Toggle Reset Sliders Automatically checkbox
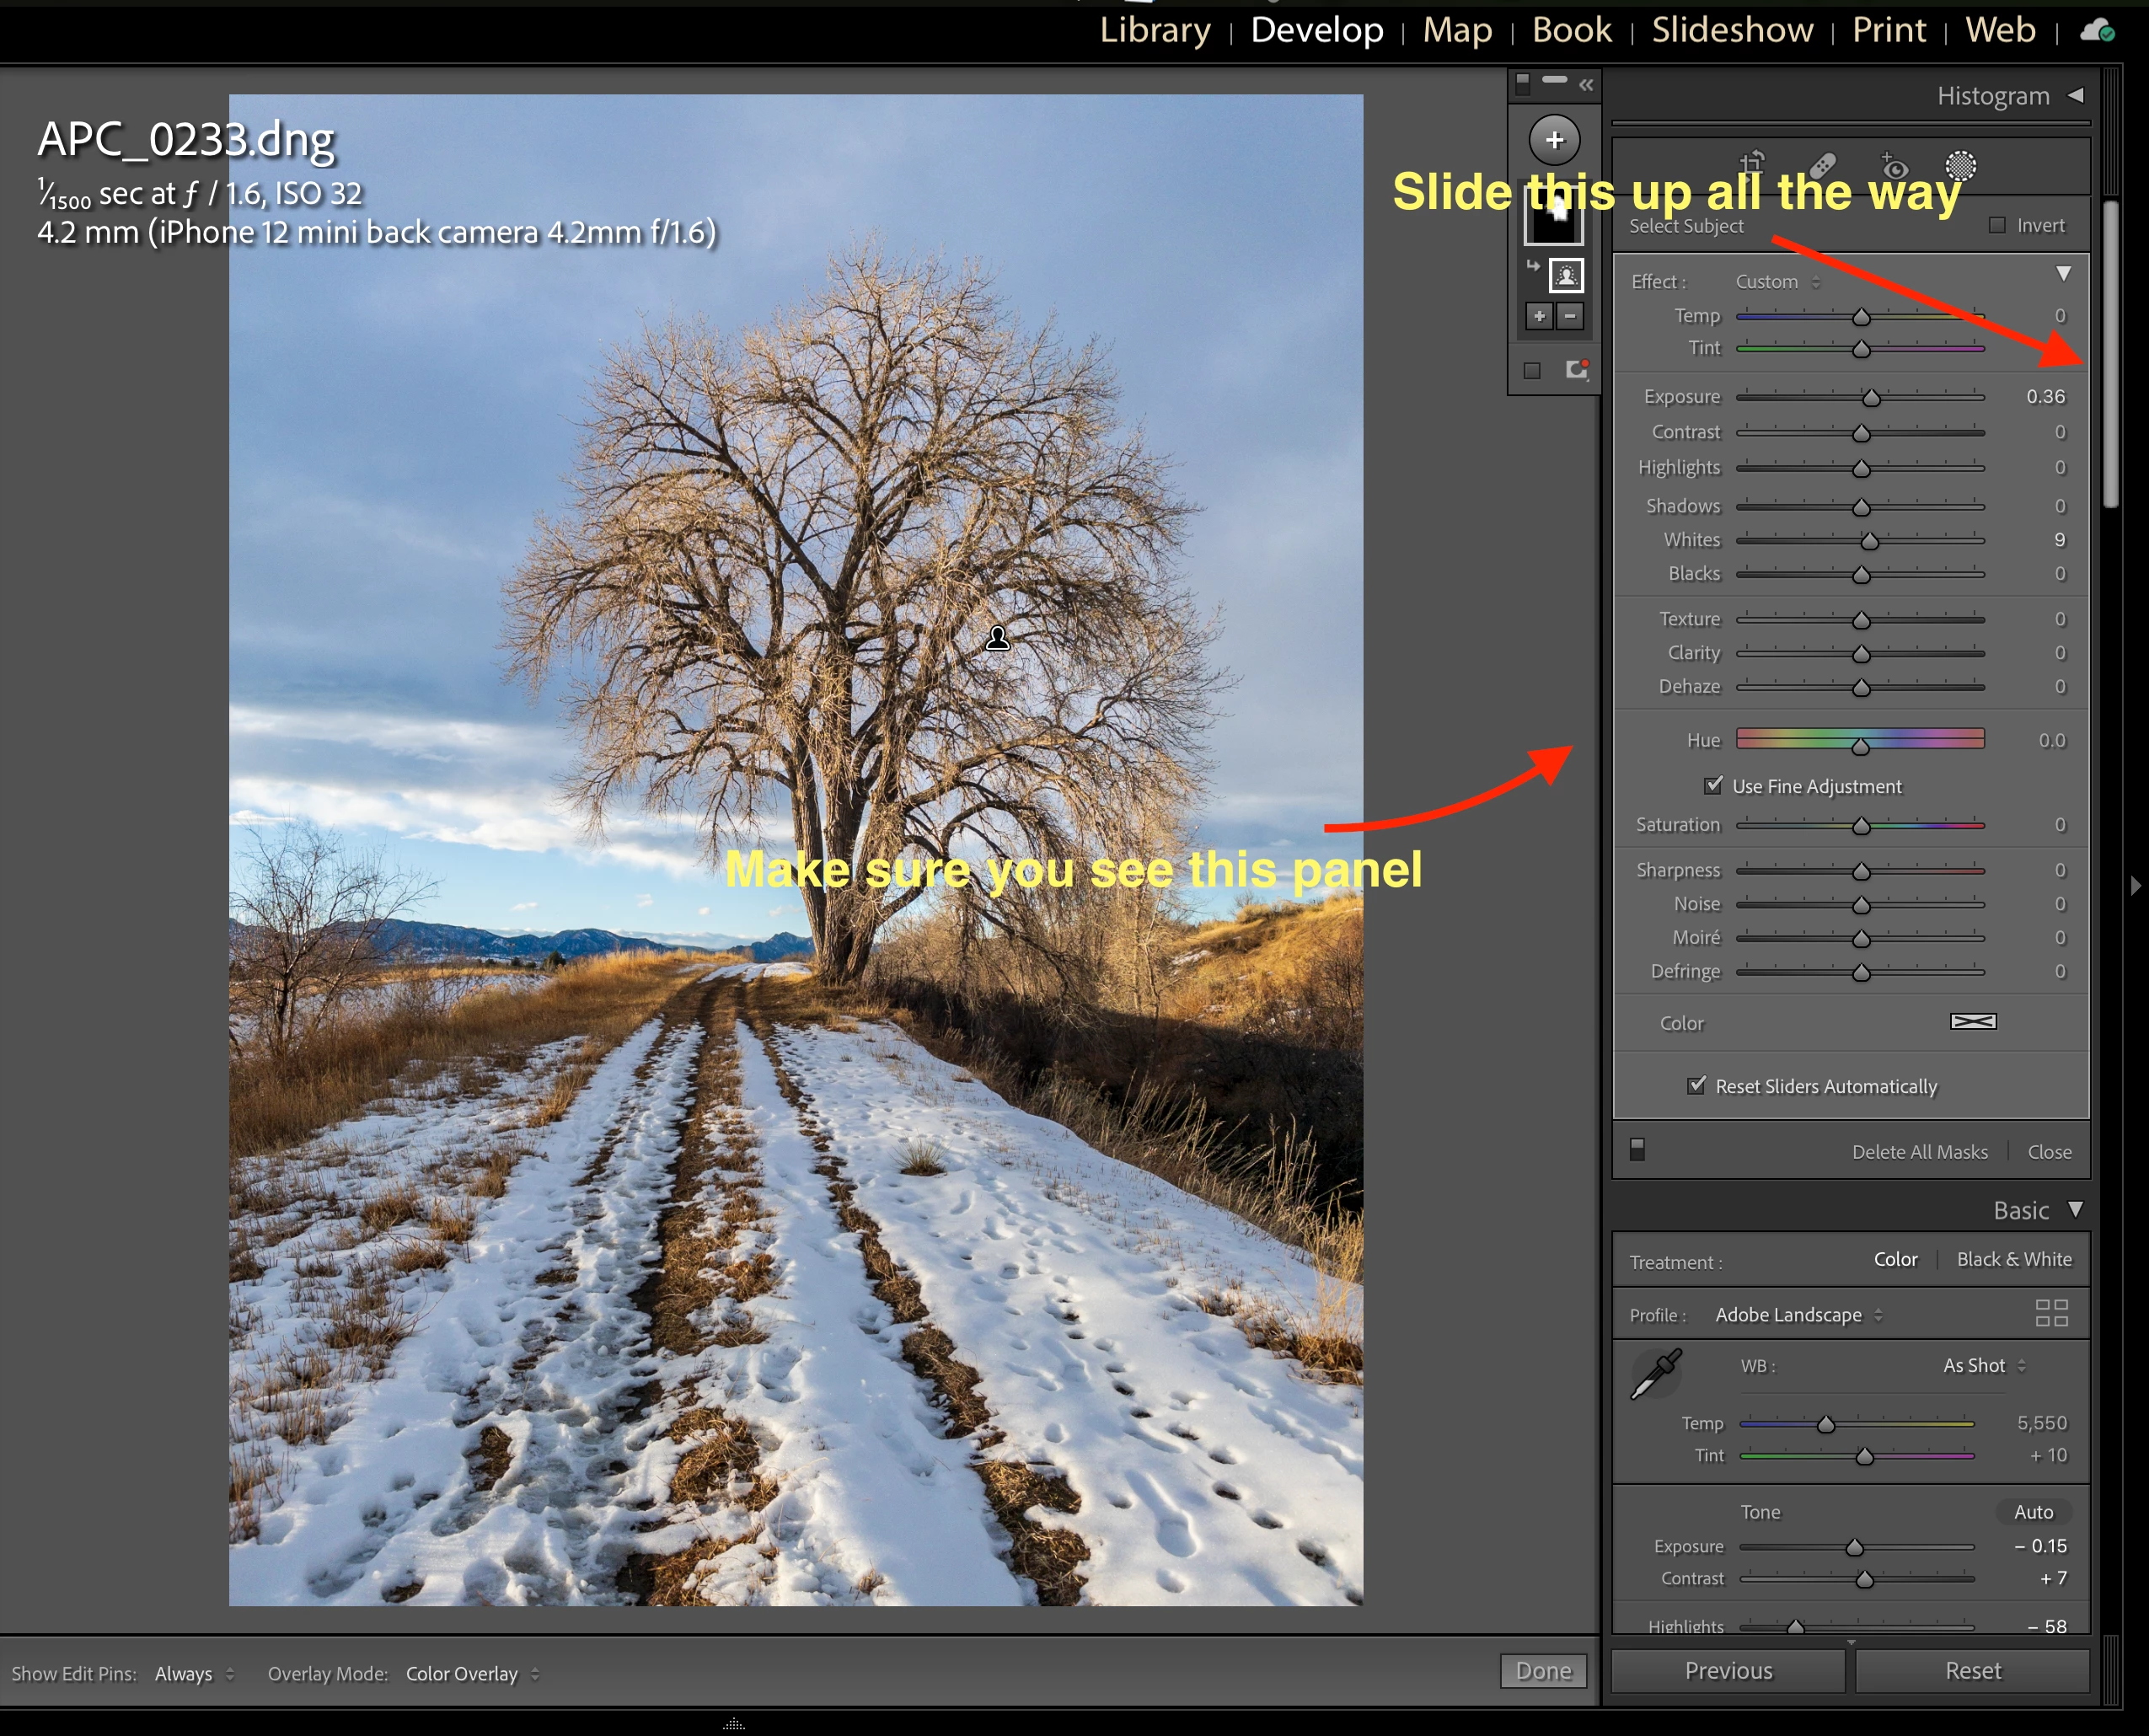 (1697, 1085)
